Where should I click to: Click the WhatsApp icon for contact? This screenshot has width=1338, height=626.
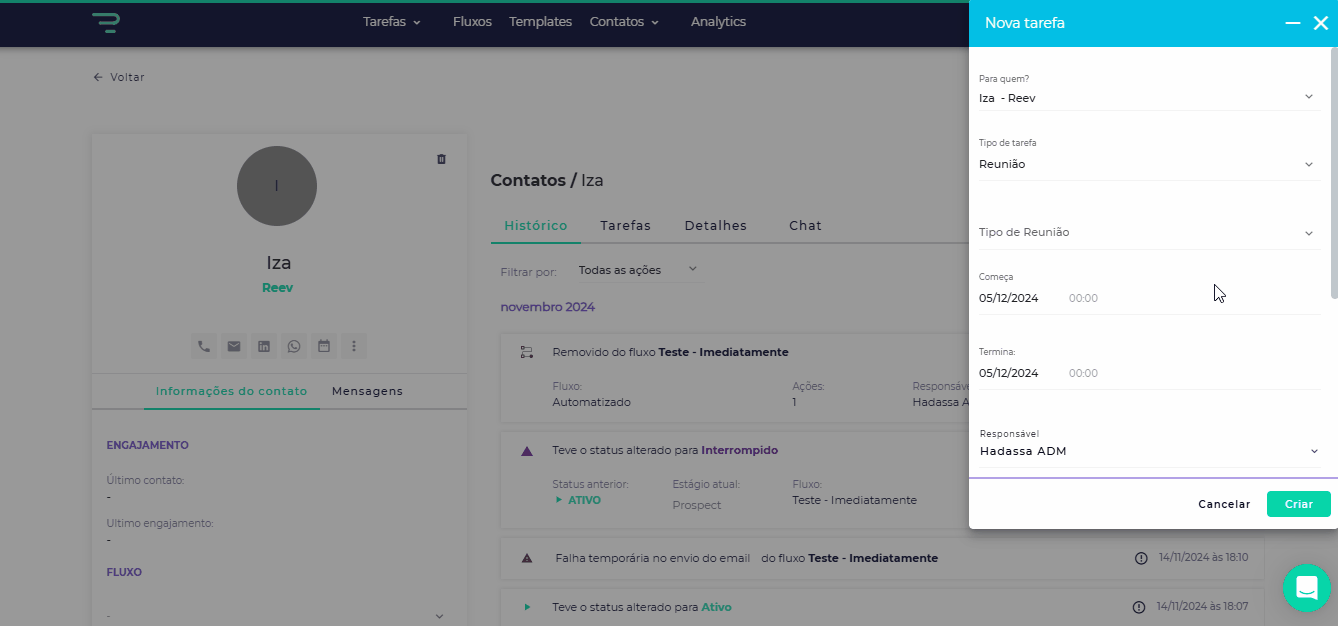click(x=294, y=346)
